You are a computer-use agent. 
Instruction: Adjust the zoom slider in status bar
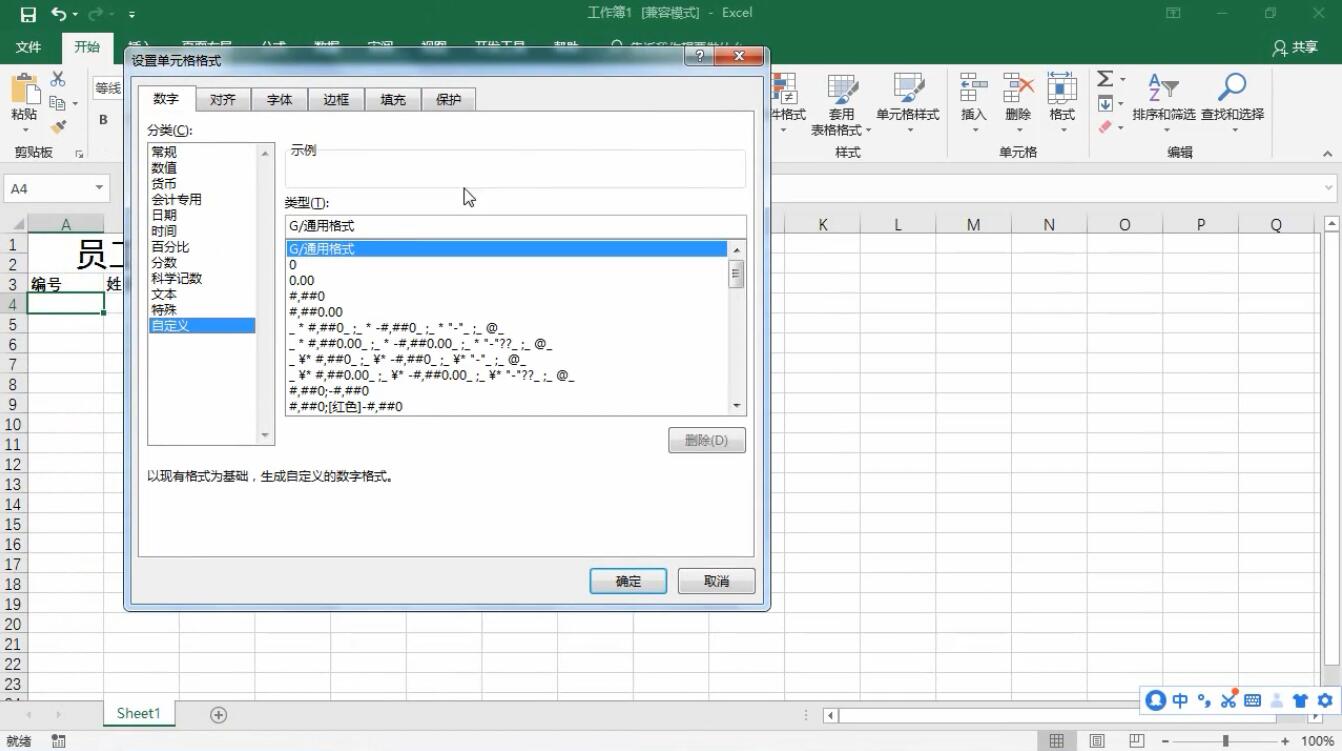[1226, 741]
